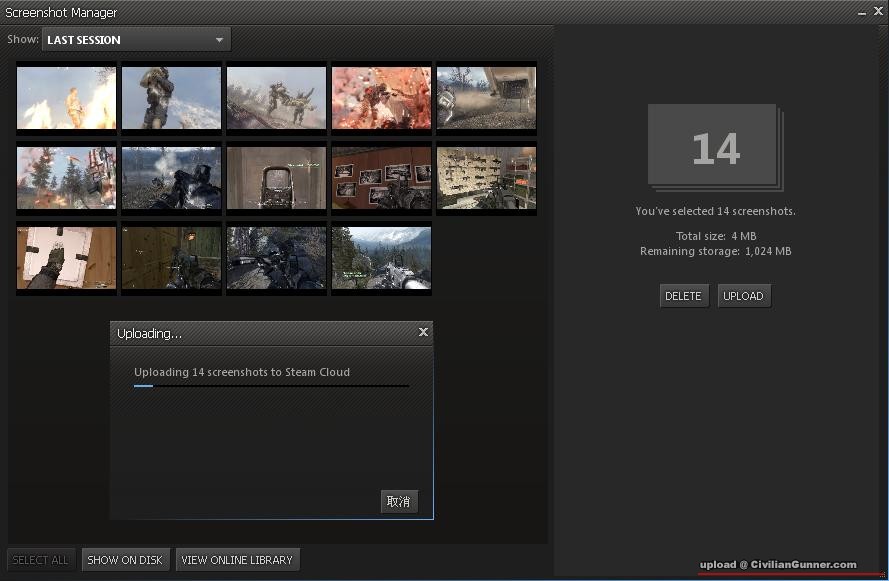Select the two soldiers fighting on slope thumbnail
This screenshot has width=889, height=581.
(276, 98)
